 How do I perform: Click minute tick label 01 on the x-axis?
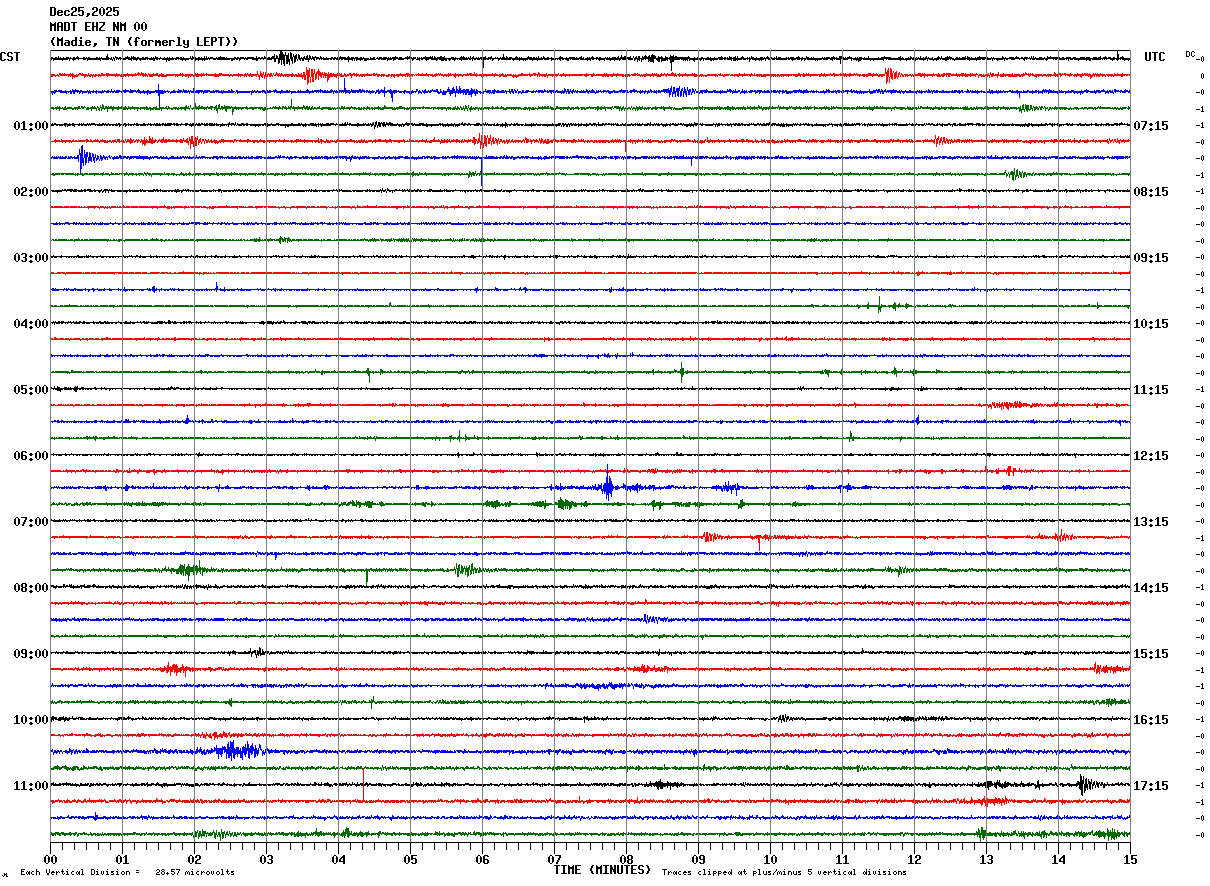122,859
